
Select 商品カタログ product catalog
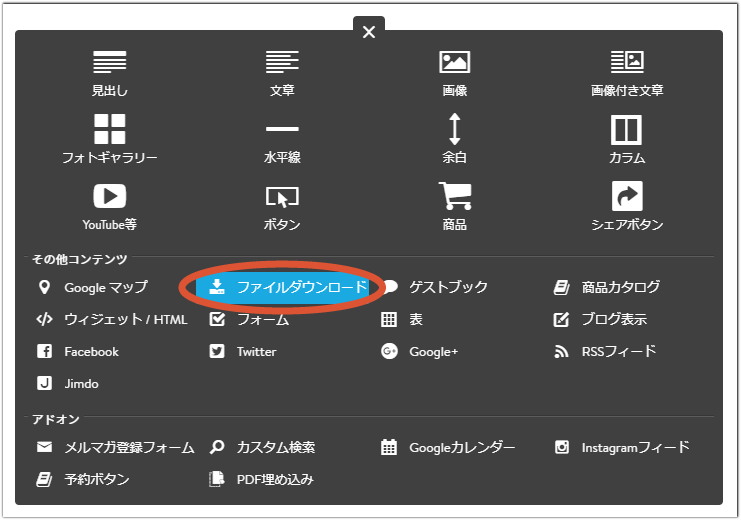click(x=607, y=287)
